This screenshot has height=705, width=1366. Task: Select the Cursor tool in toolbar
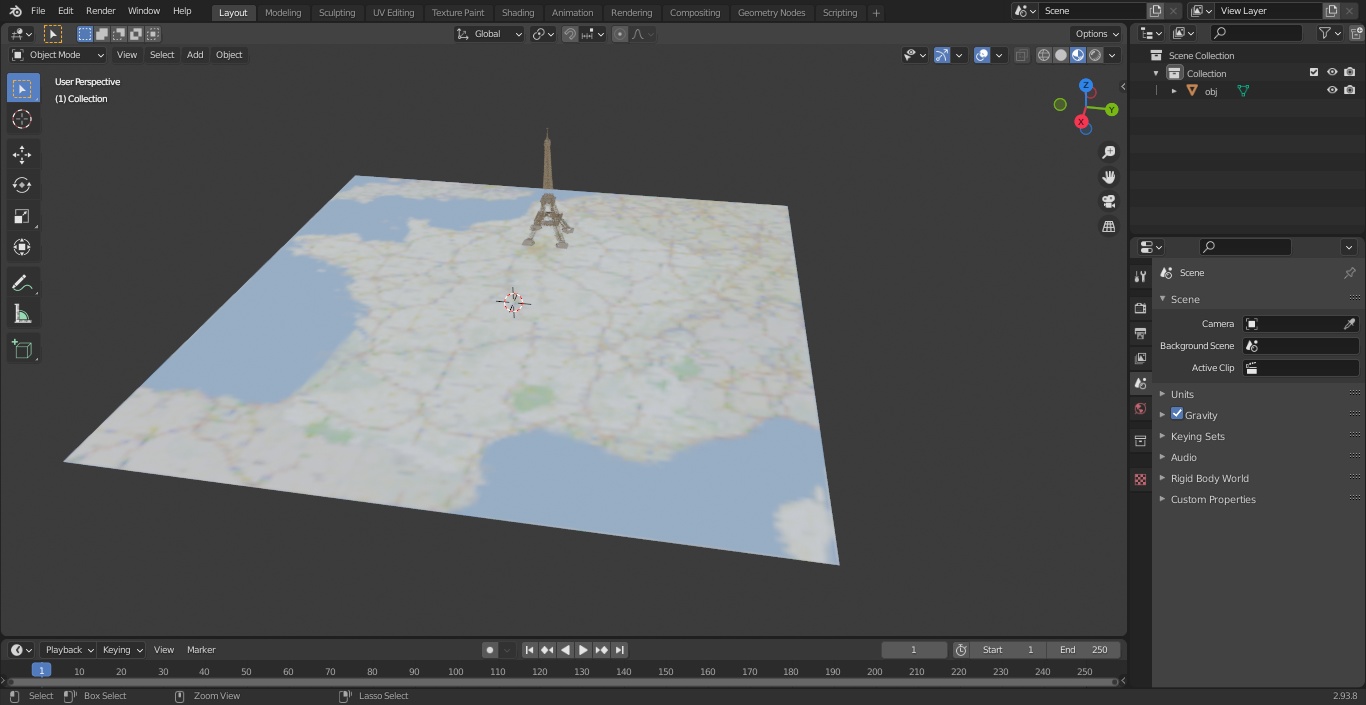tap(22, 119)
